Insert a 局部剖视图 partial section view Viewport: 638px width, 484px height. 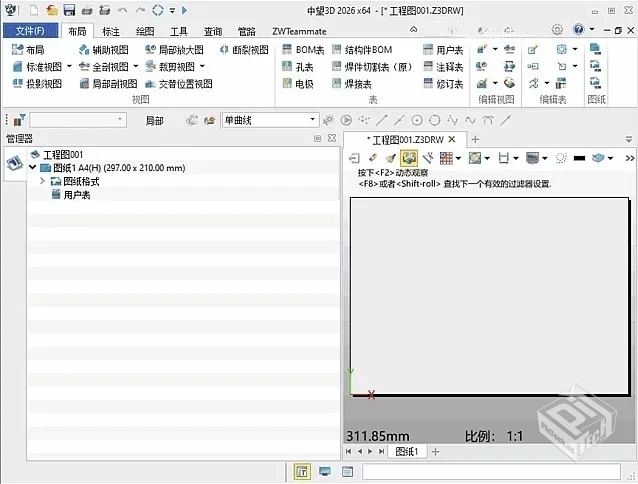click(x=108, y=84)
